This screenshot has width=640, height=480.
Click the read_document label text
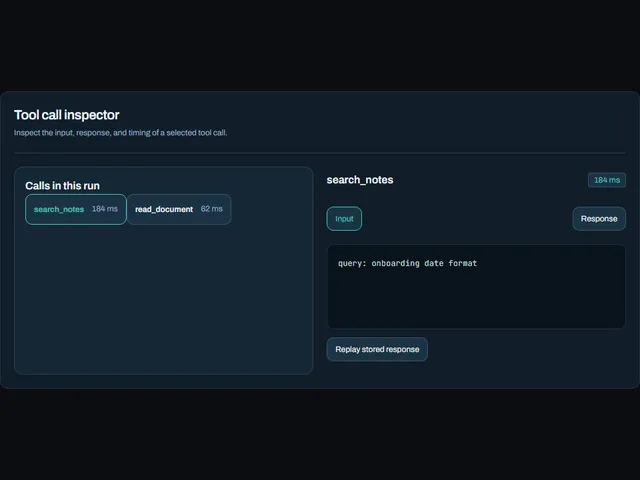click(x=164, y=209)
